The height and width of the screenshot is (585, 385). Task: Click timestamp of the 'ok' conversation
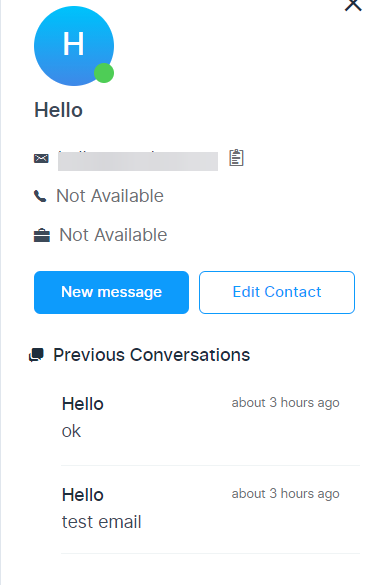[285, 403]
